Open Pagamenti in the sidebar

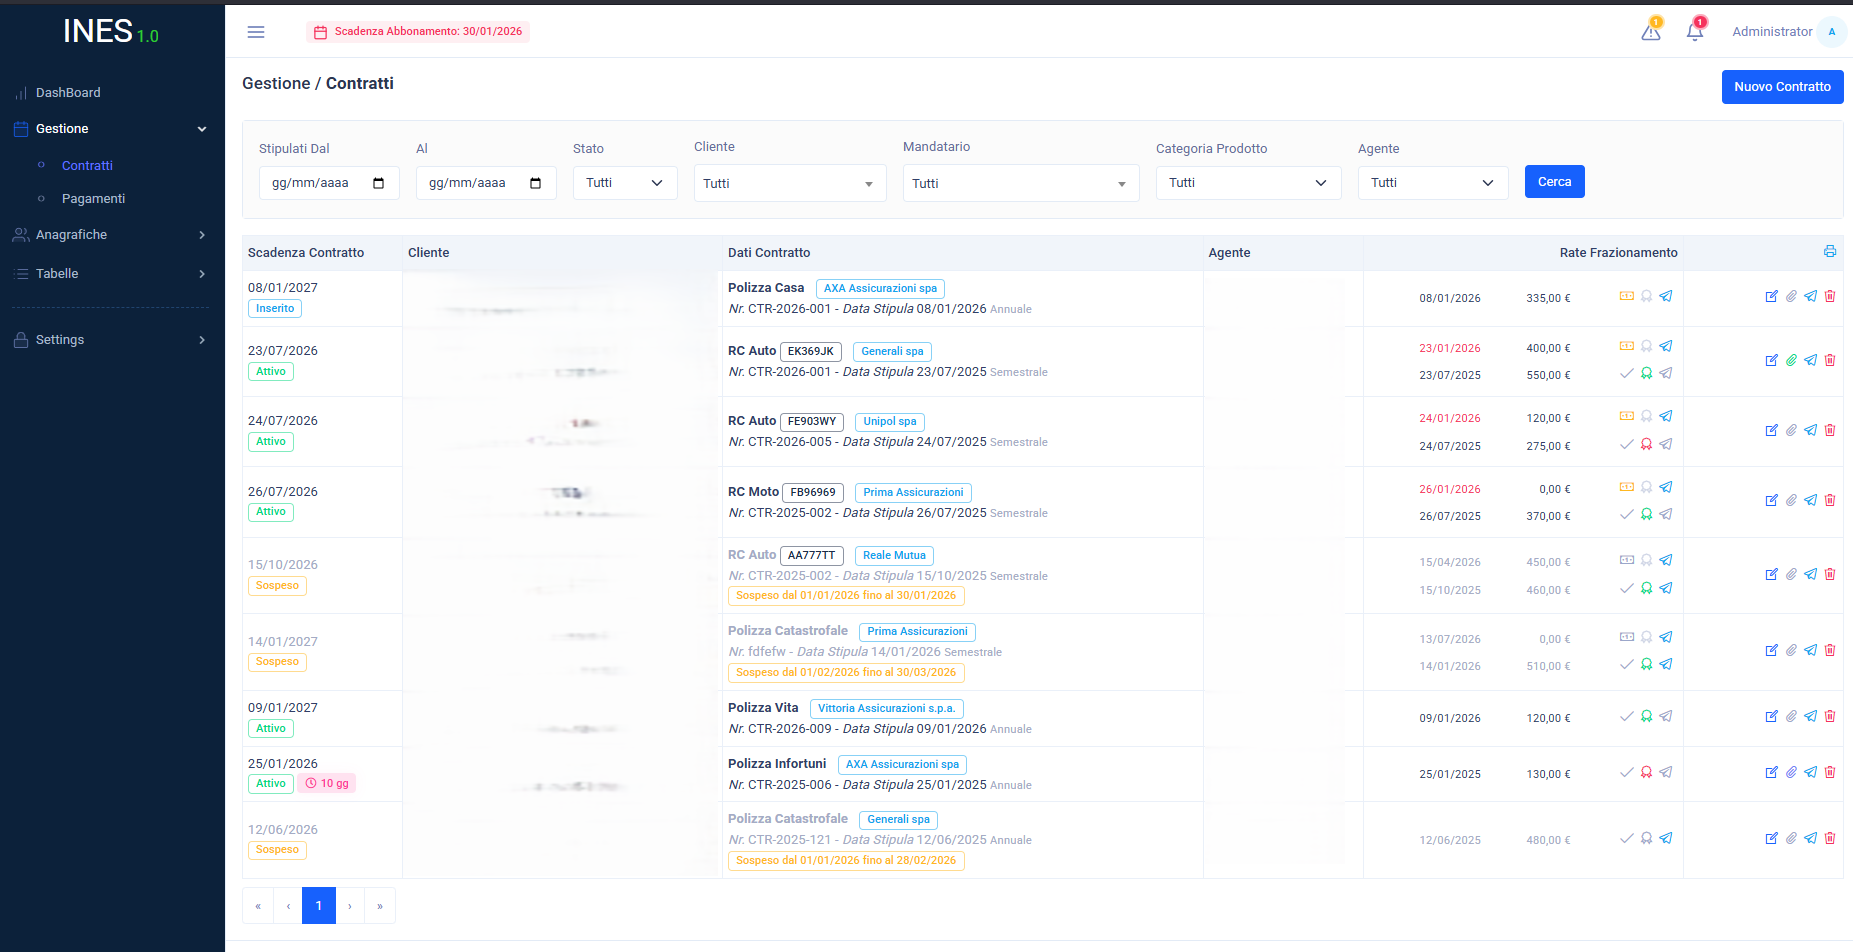click(x=93, y=199)
